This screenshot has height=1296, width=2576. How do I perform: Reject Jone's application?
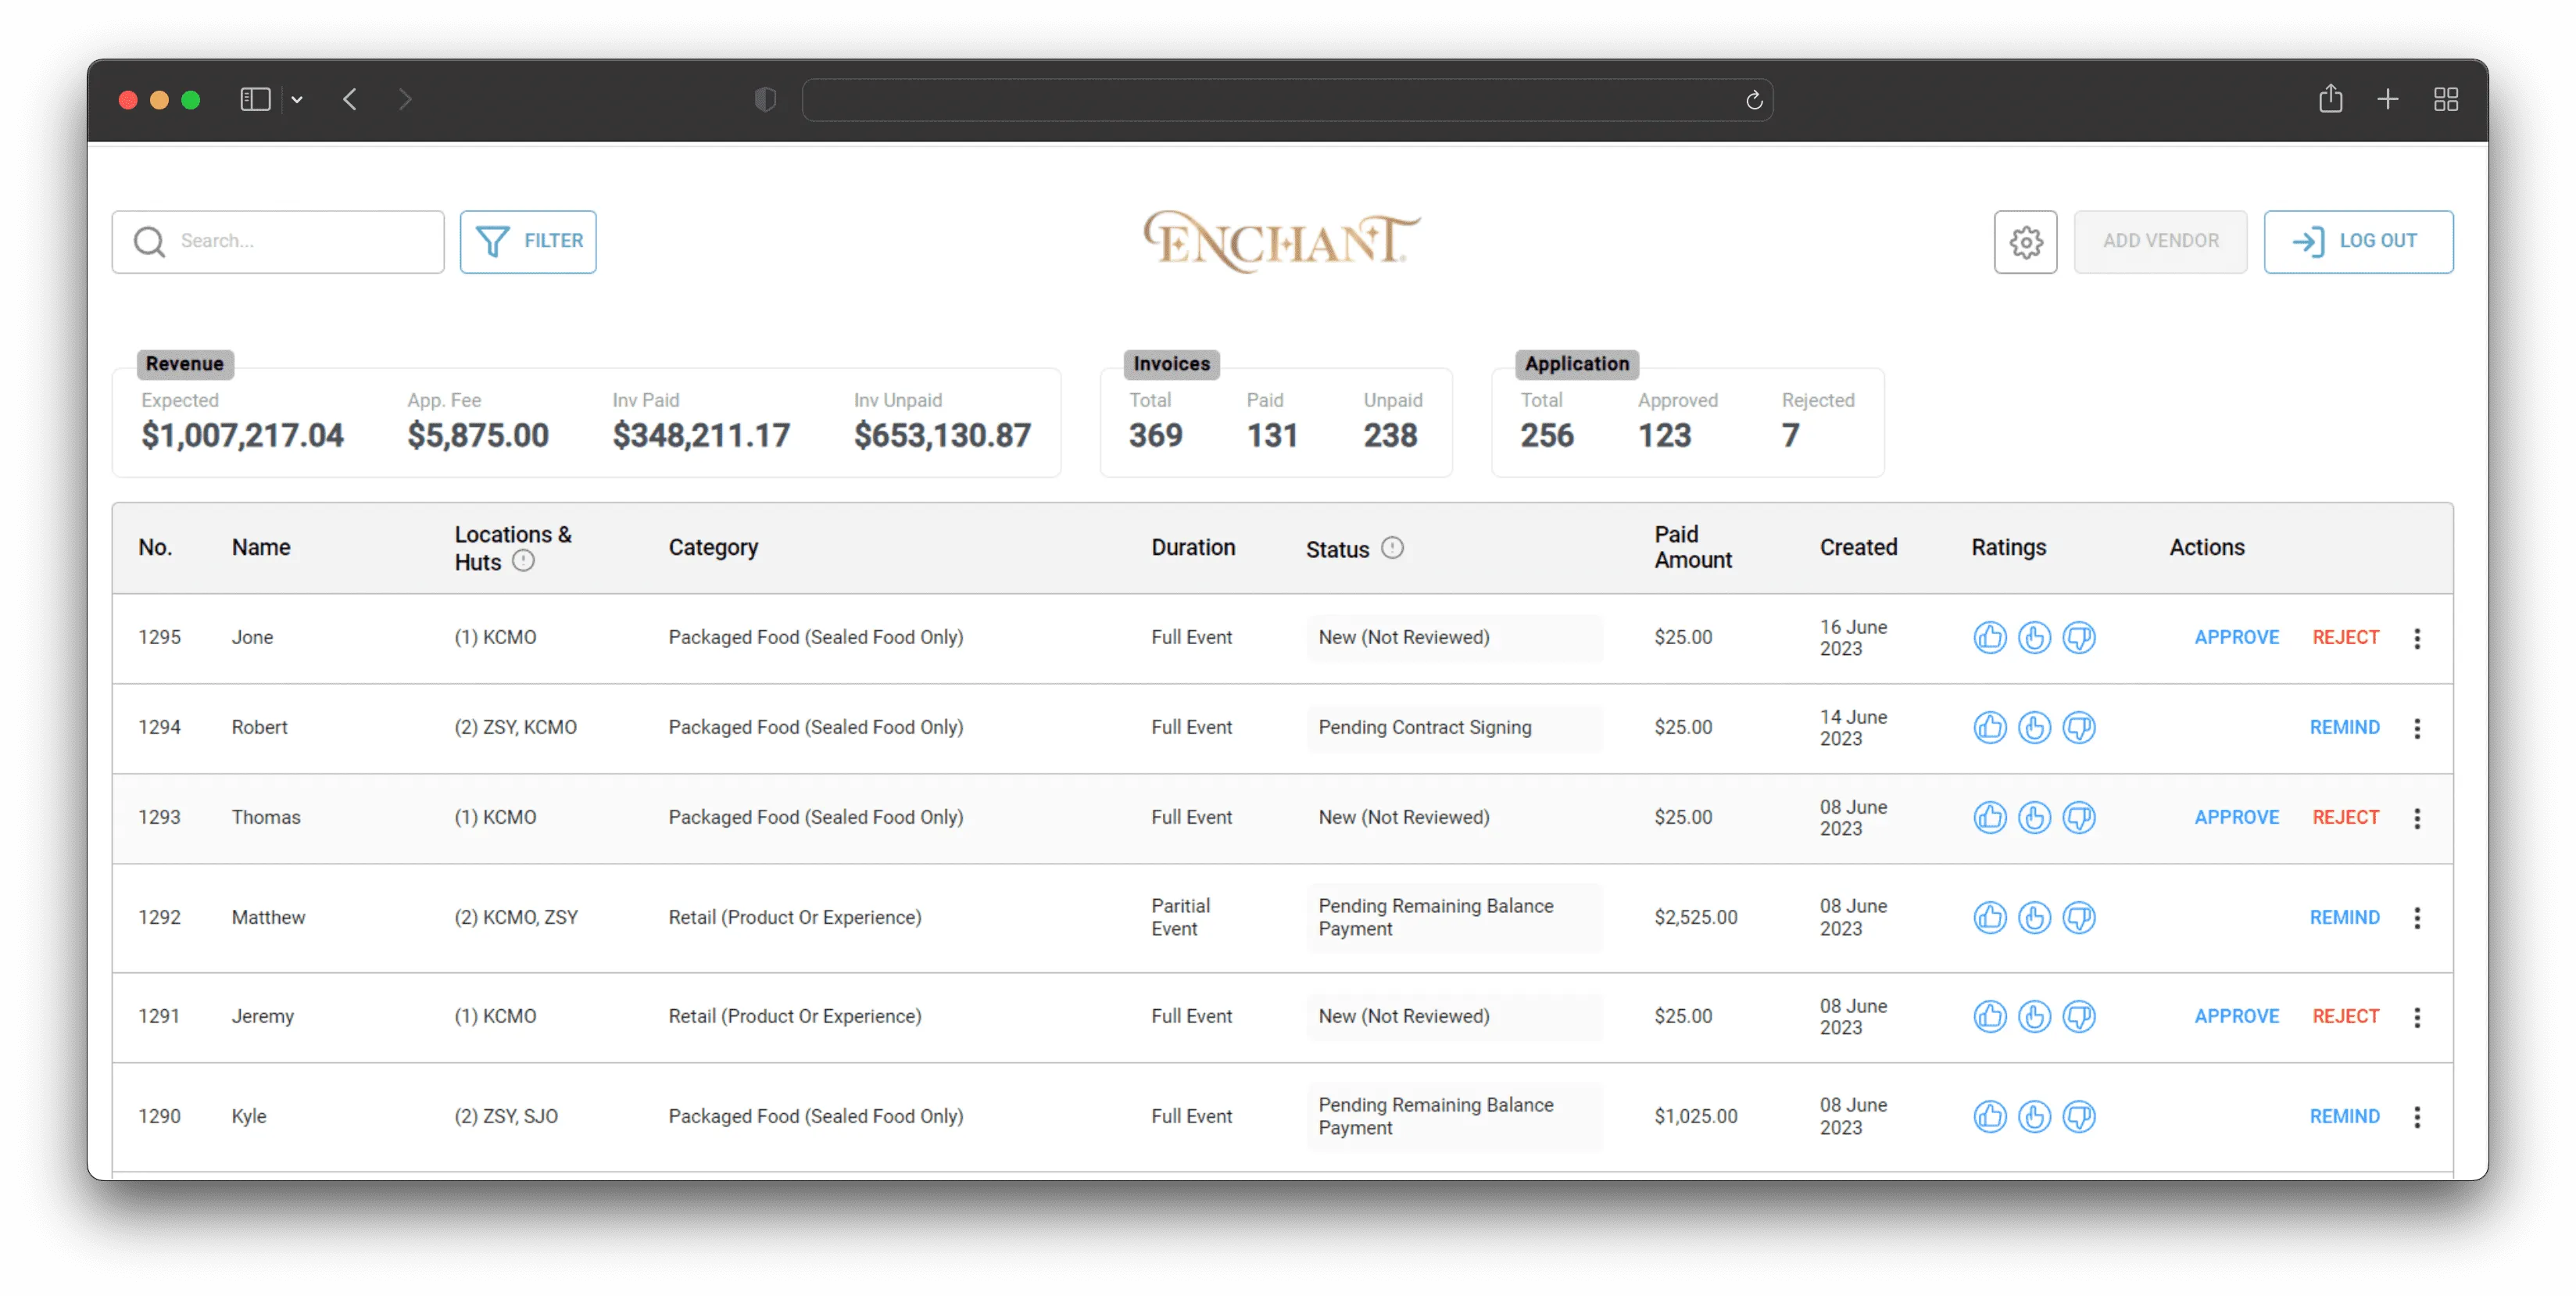[2345, 637]
